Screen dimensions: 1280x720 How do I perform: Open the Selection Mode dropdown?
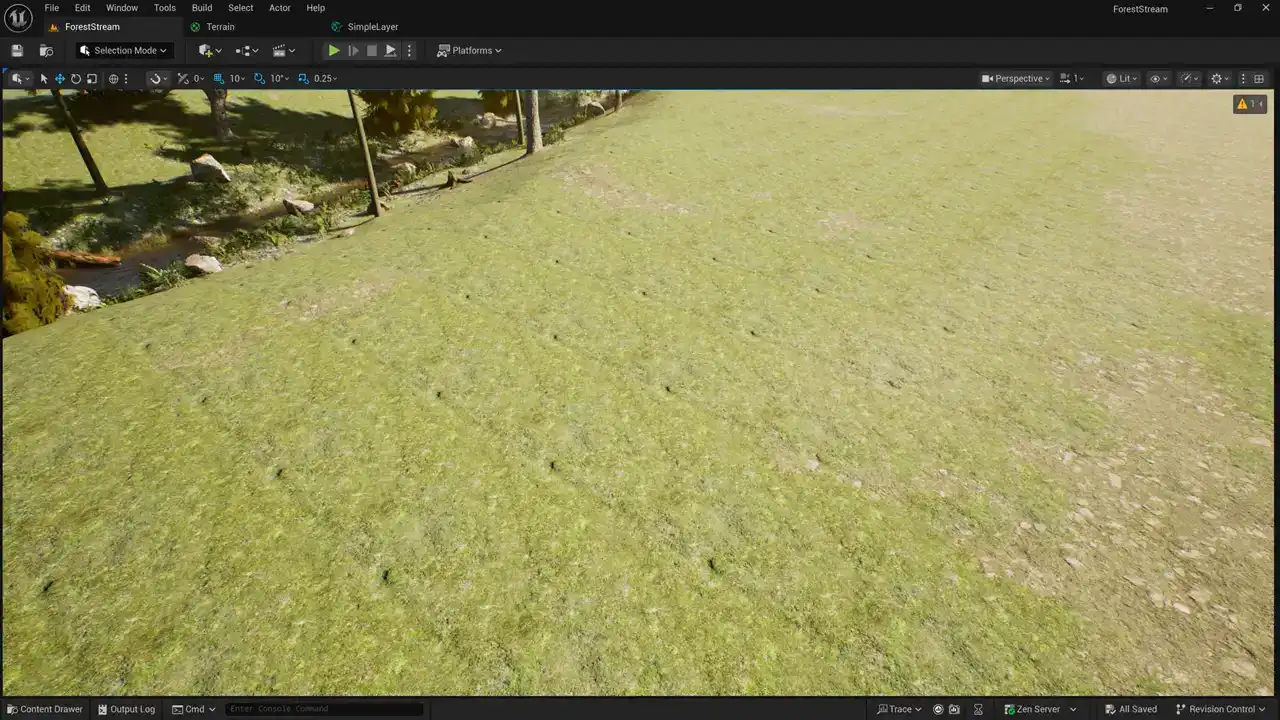click(x=124, y=51)
